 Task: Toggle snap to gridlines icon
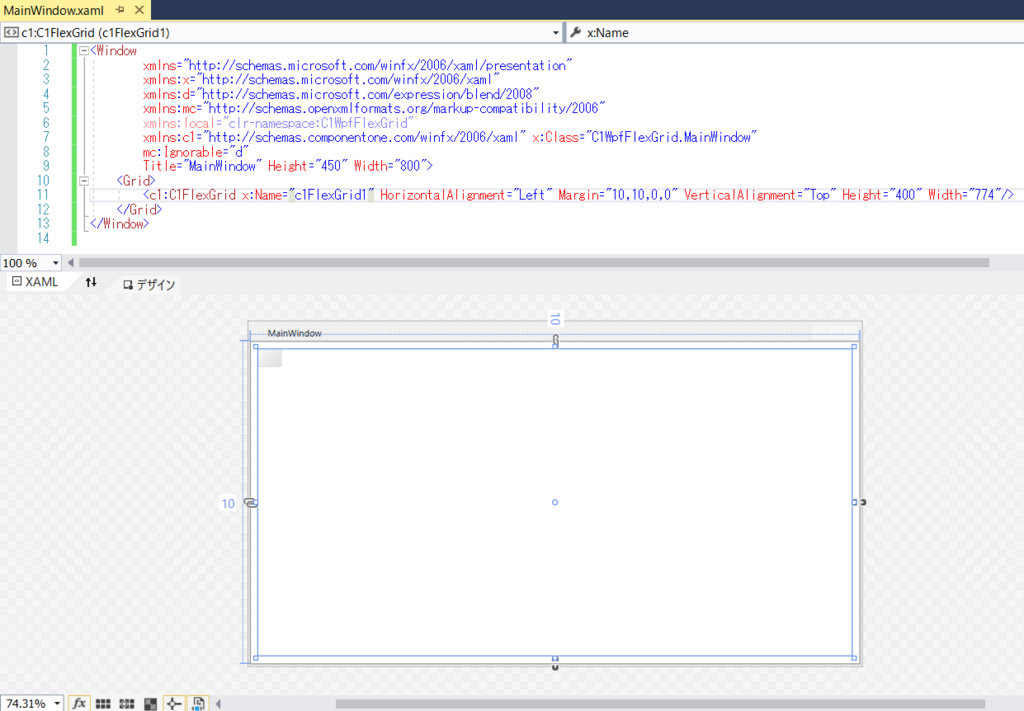127,703
